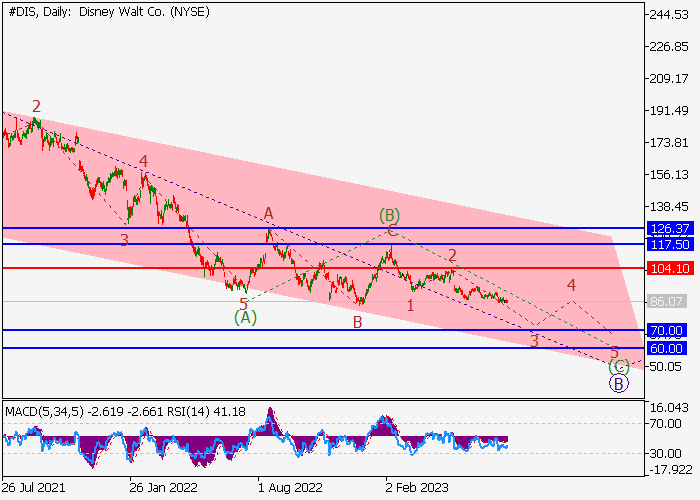The width and height of the screenshot is (700, 500).
Task: Select the green (B) wave label
Action: coord(389,215)
